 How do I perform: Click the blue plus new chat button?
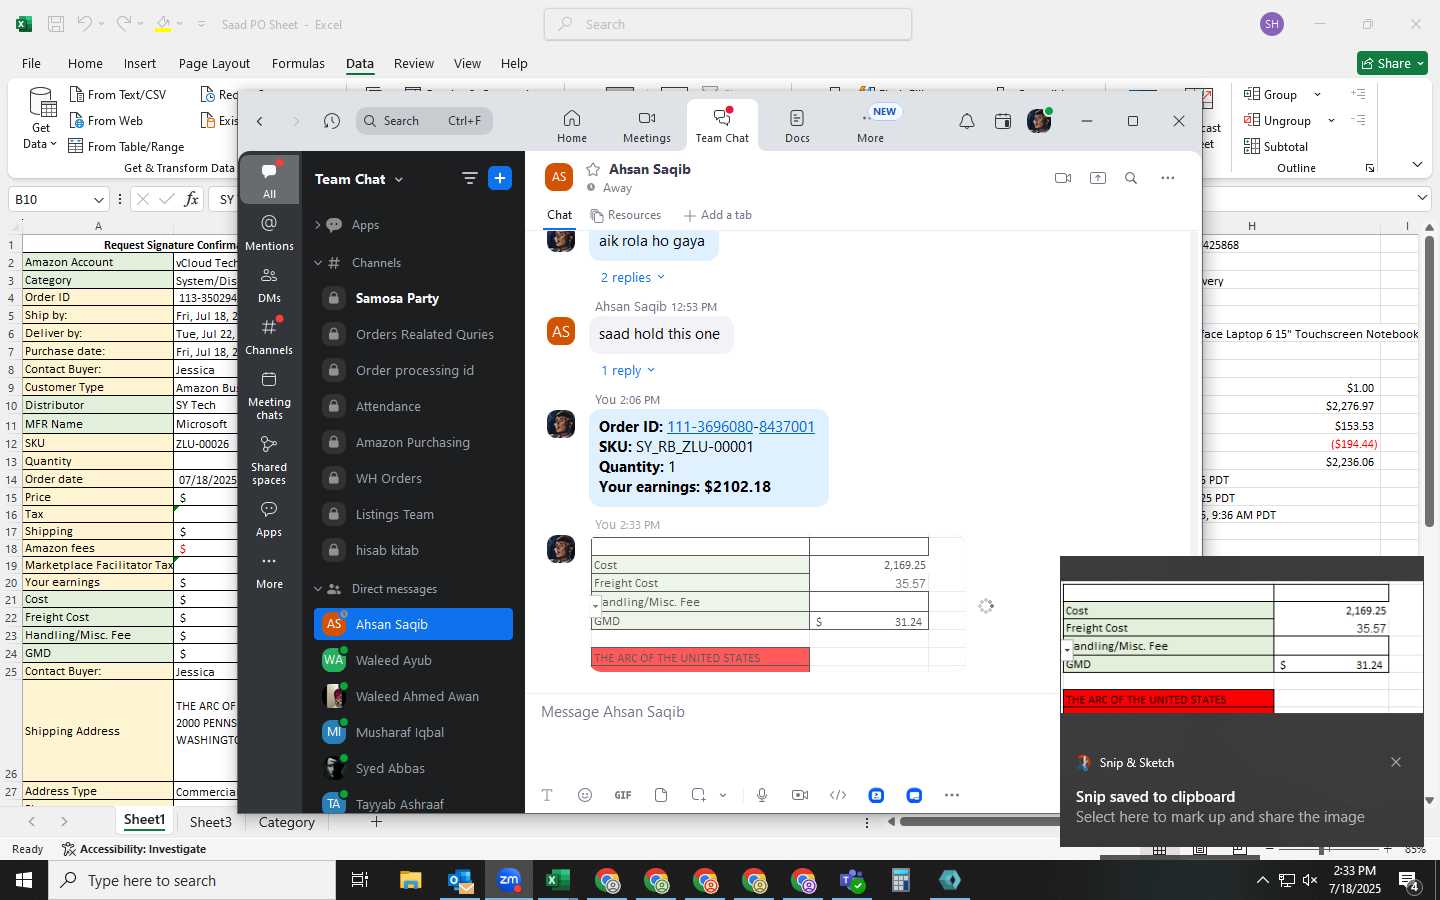pyautogui.click(x=500, y=178)
